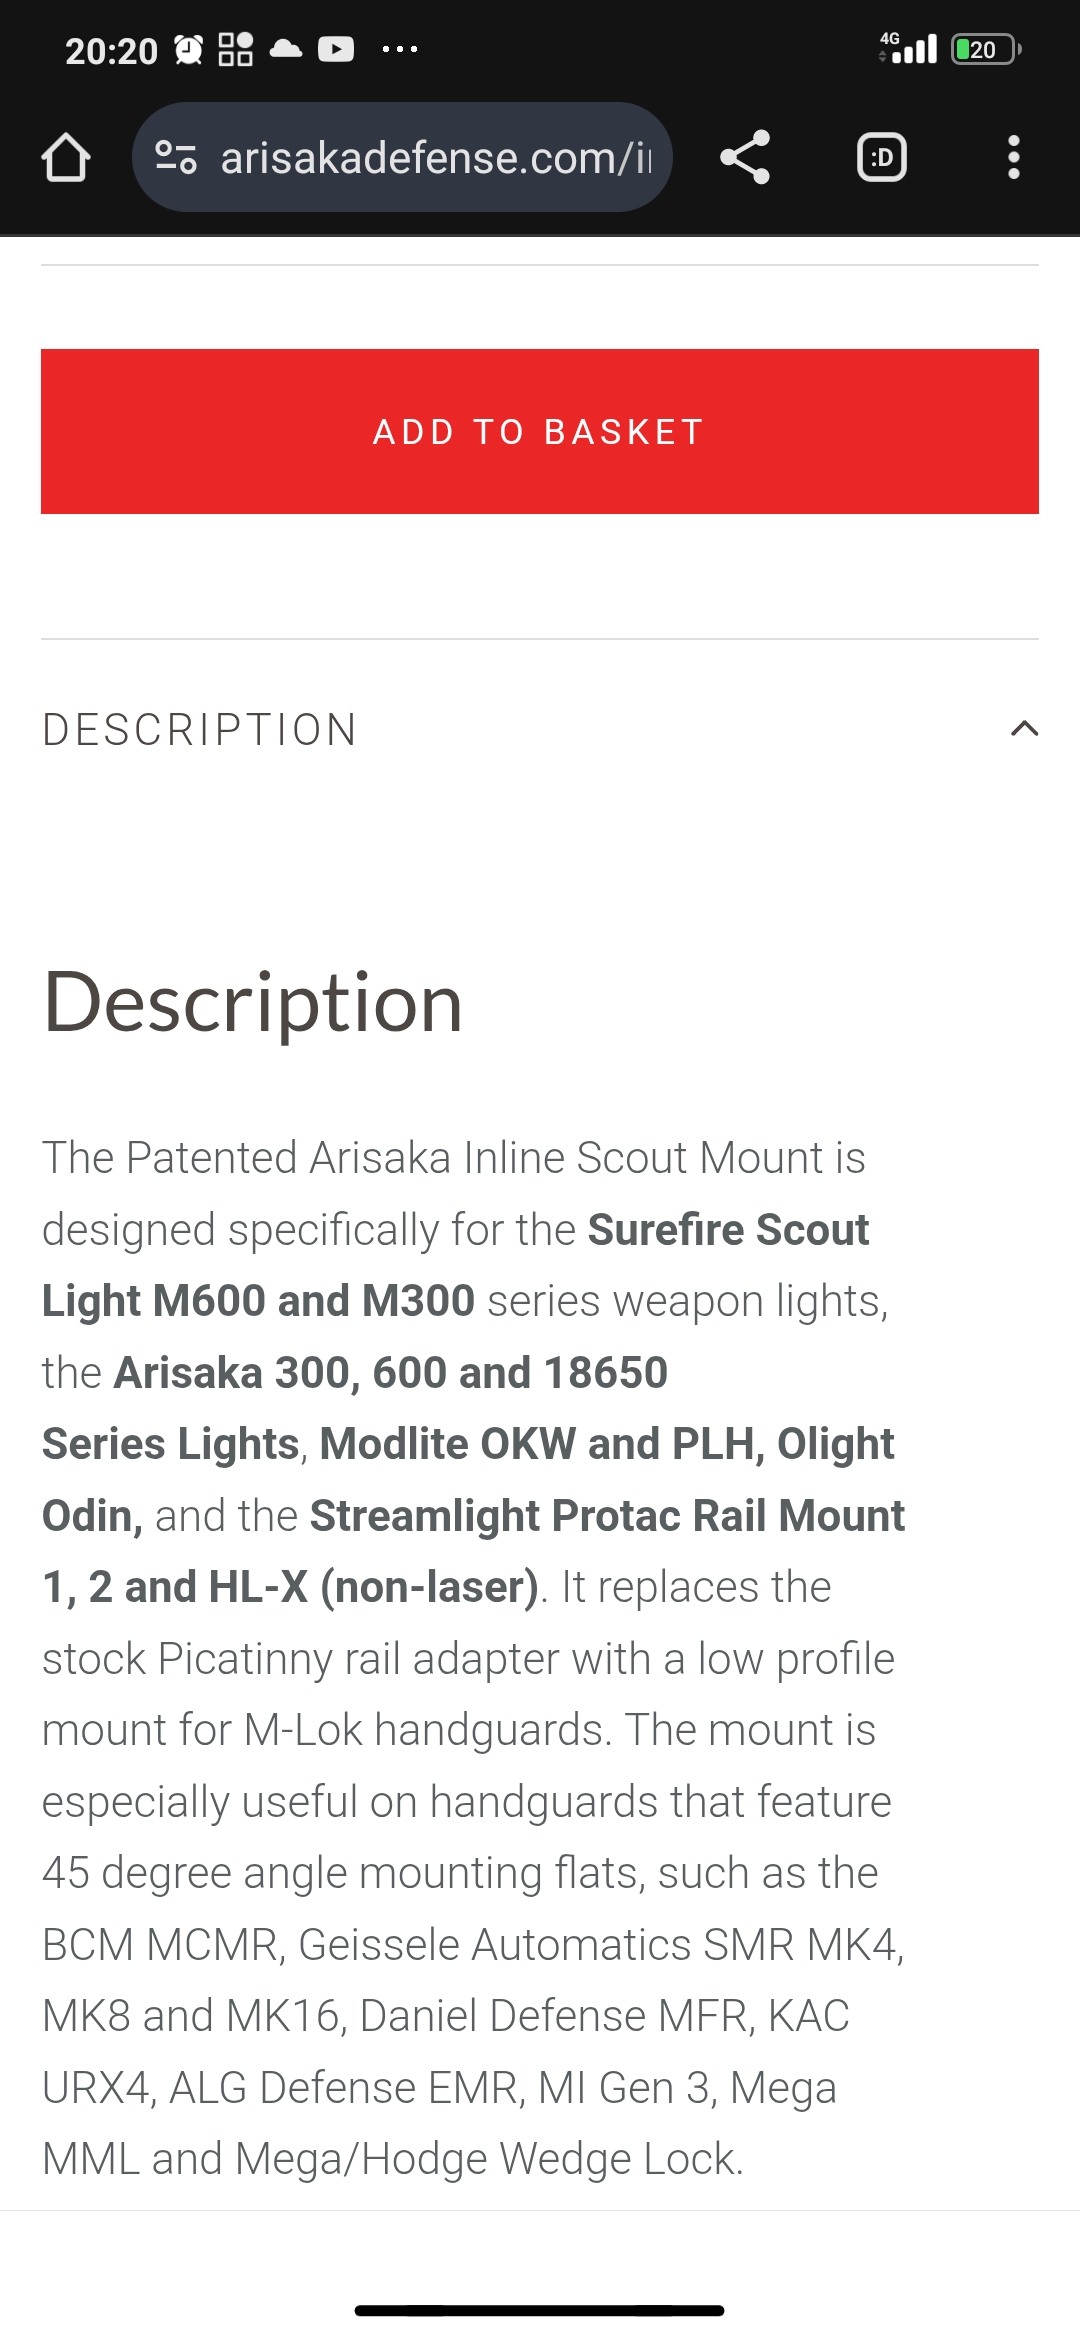The height and width of the screenshot is (2340, 1080).
Task: Tap the status bar more-notifications dots
Action: coord(399,49)
